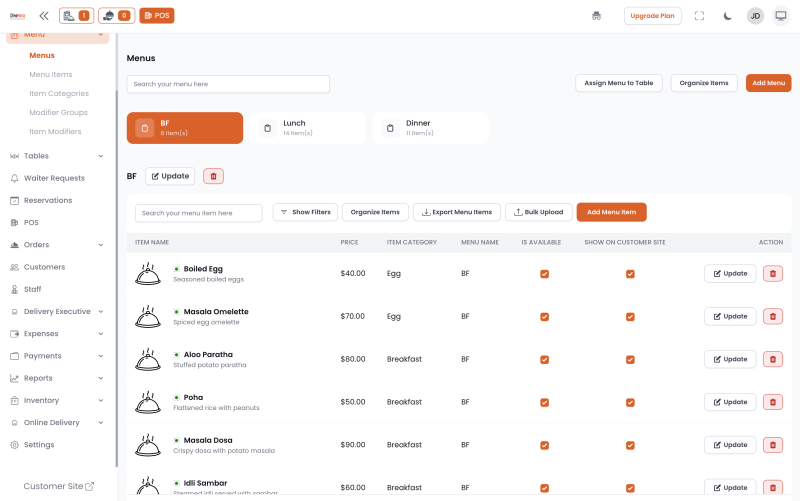The image size is (800, 501).
Task: Open the waiter bell icon with badge 0
Action: click(x=116, y=16)
